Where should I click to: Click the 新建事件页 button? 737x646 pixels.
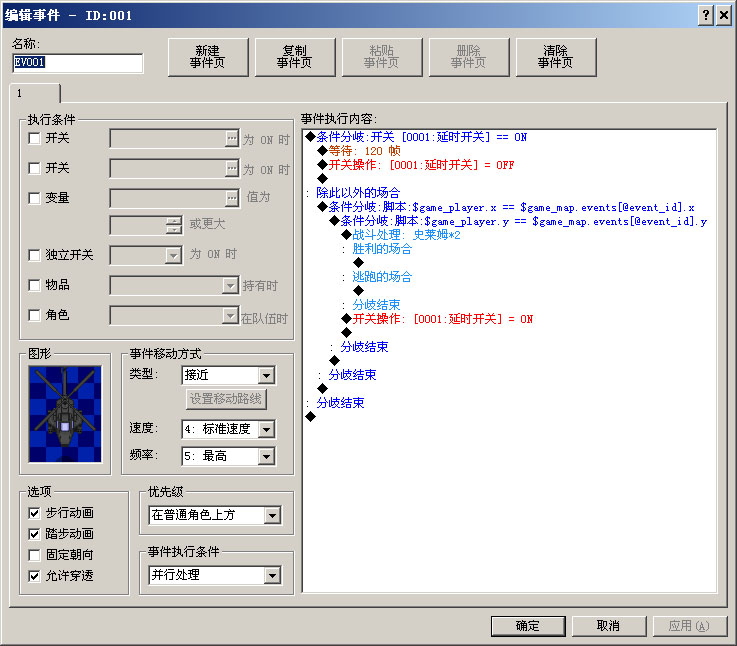click(208, 57)
